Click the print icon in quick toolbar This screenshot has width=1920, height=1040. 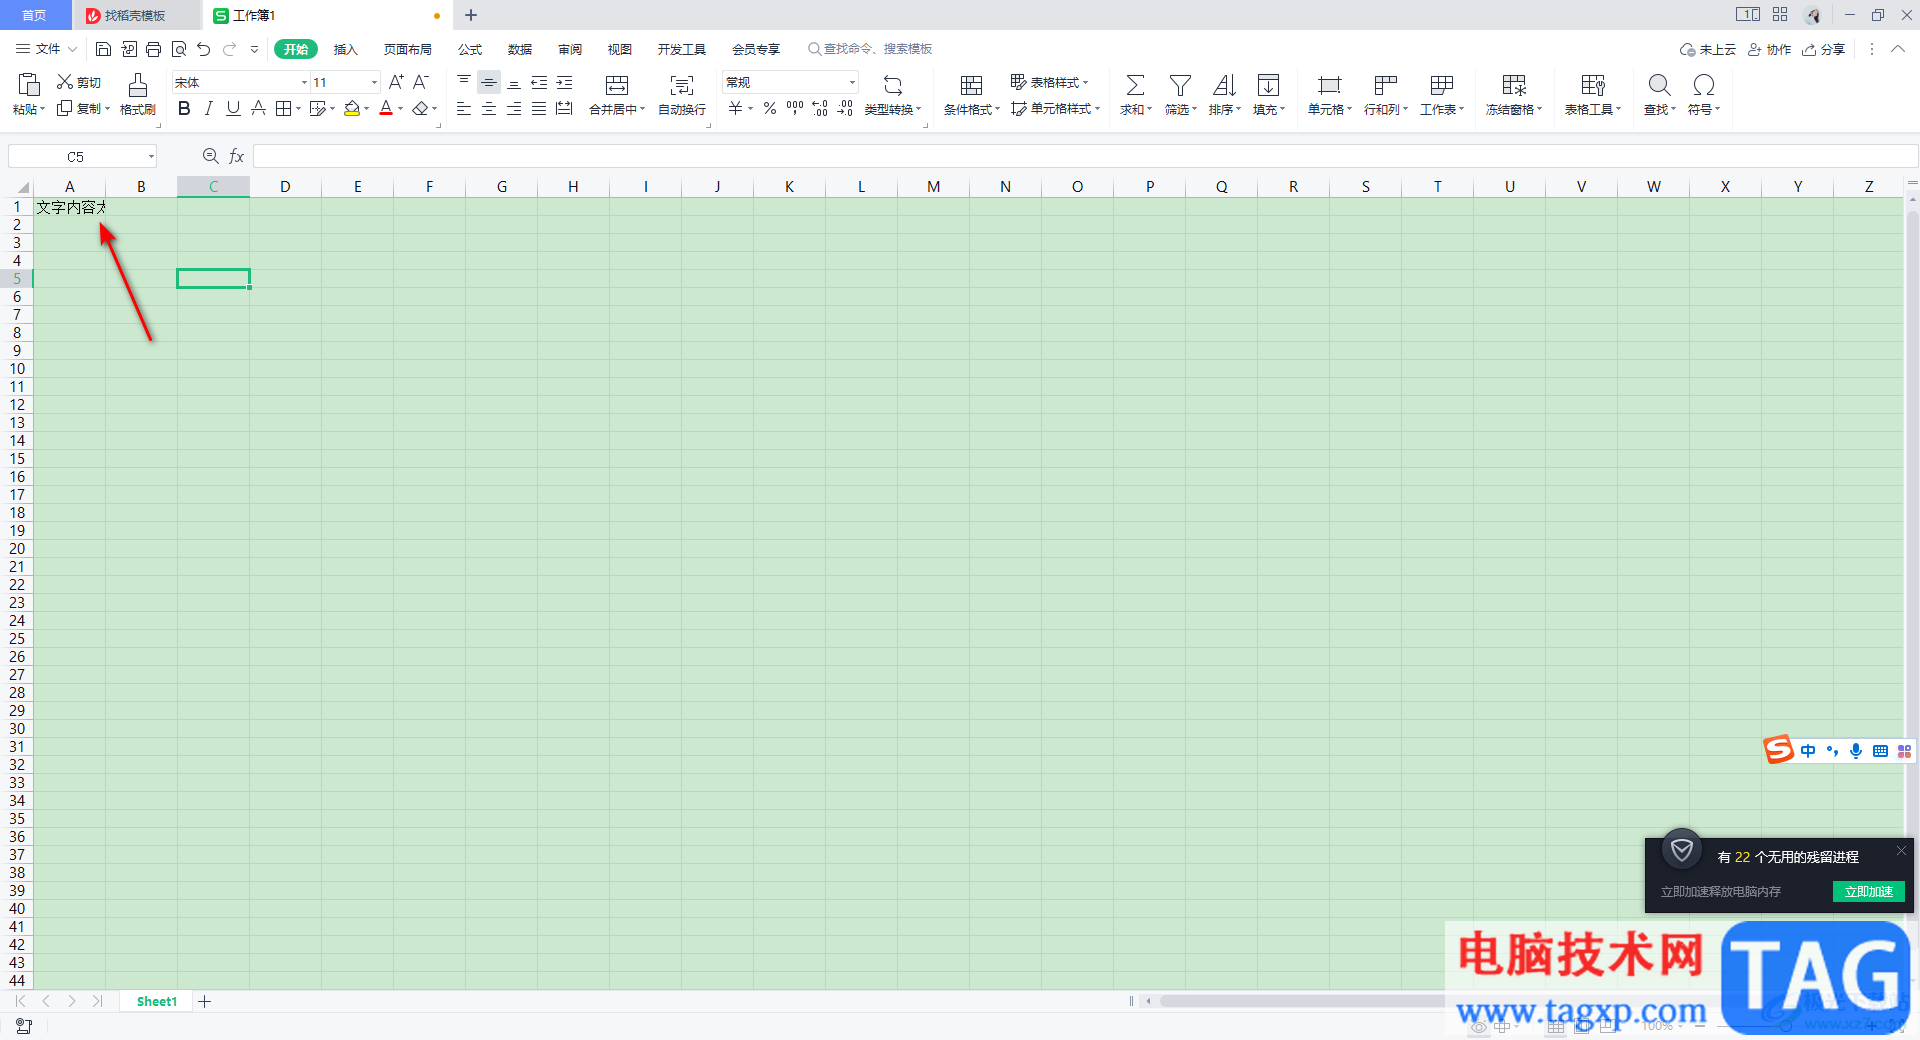click(x=153, y=49)
